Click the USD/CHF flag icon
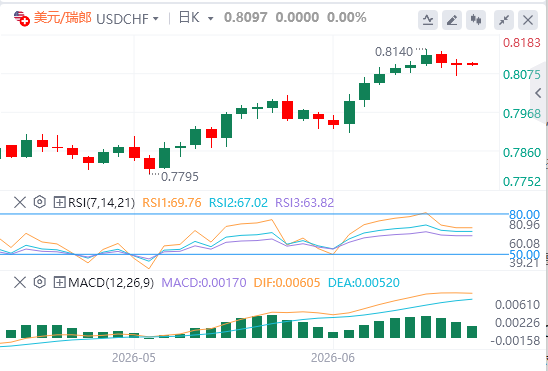The height and width of the screenshot is (371, 548). pyautogui.click(x=22, y=18)
